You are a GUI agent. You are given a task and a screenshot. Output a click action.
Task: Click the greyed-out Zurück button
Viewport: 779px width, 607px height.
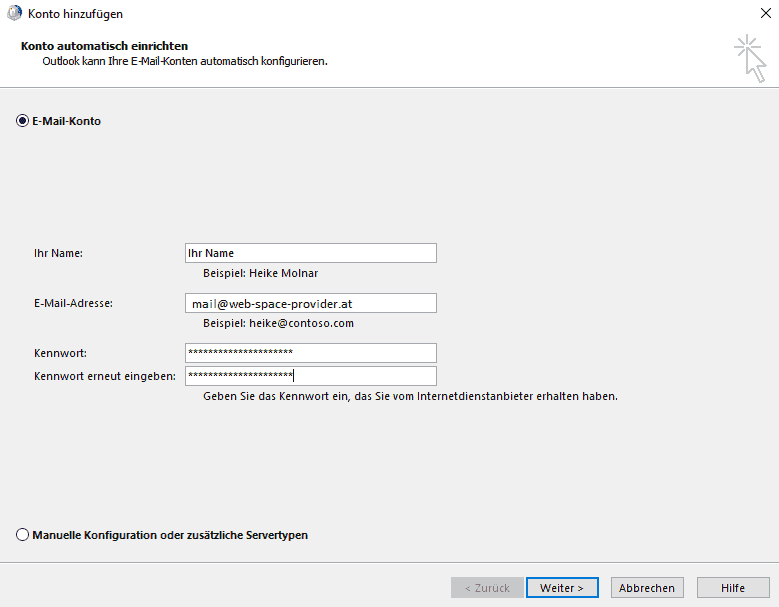(x=486, y=588)
